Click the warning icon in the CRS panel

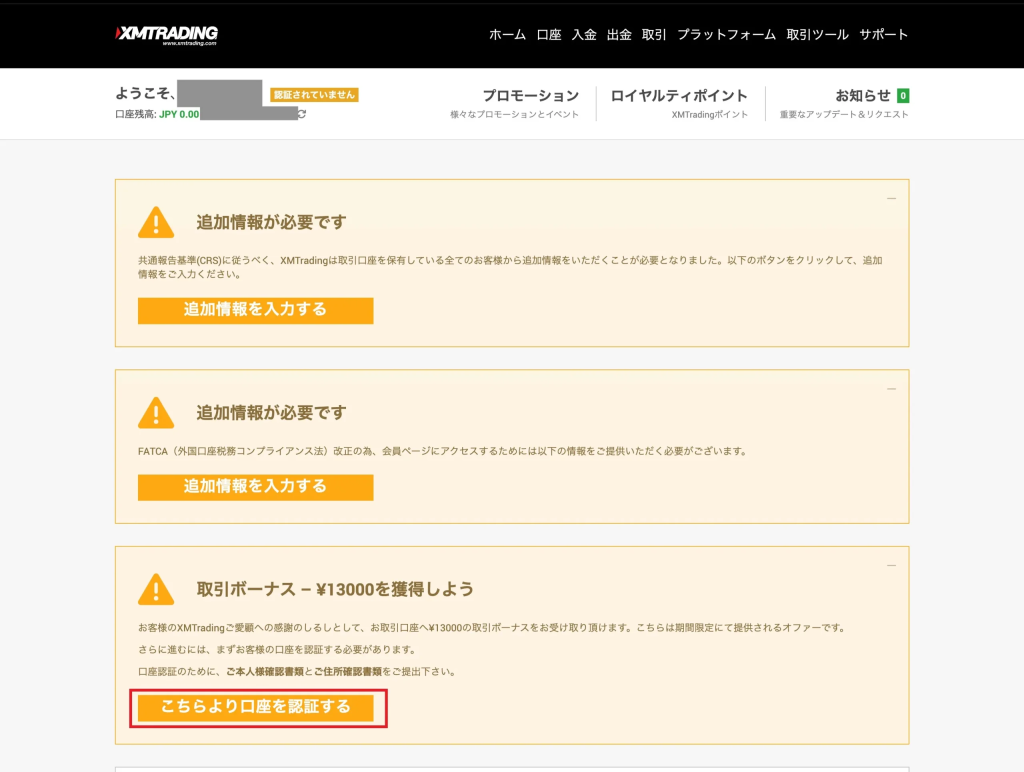[156, 222]
